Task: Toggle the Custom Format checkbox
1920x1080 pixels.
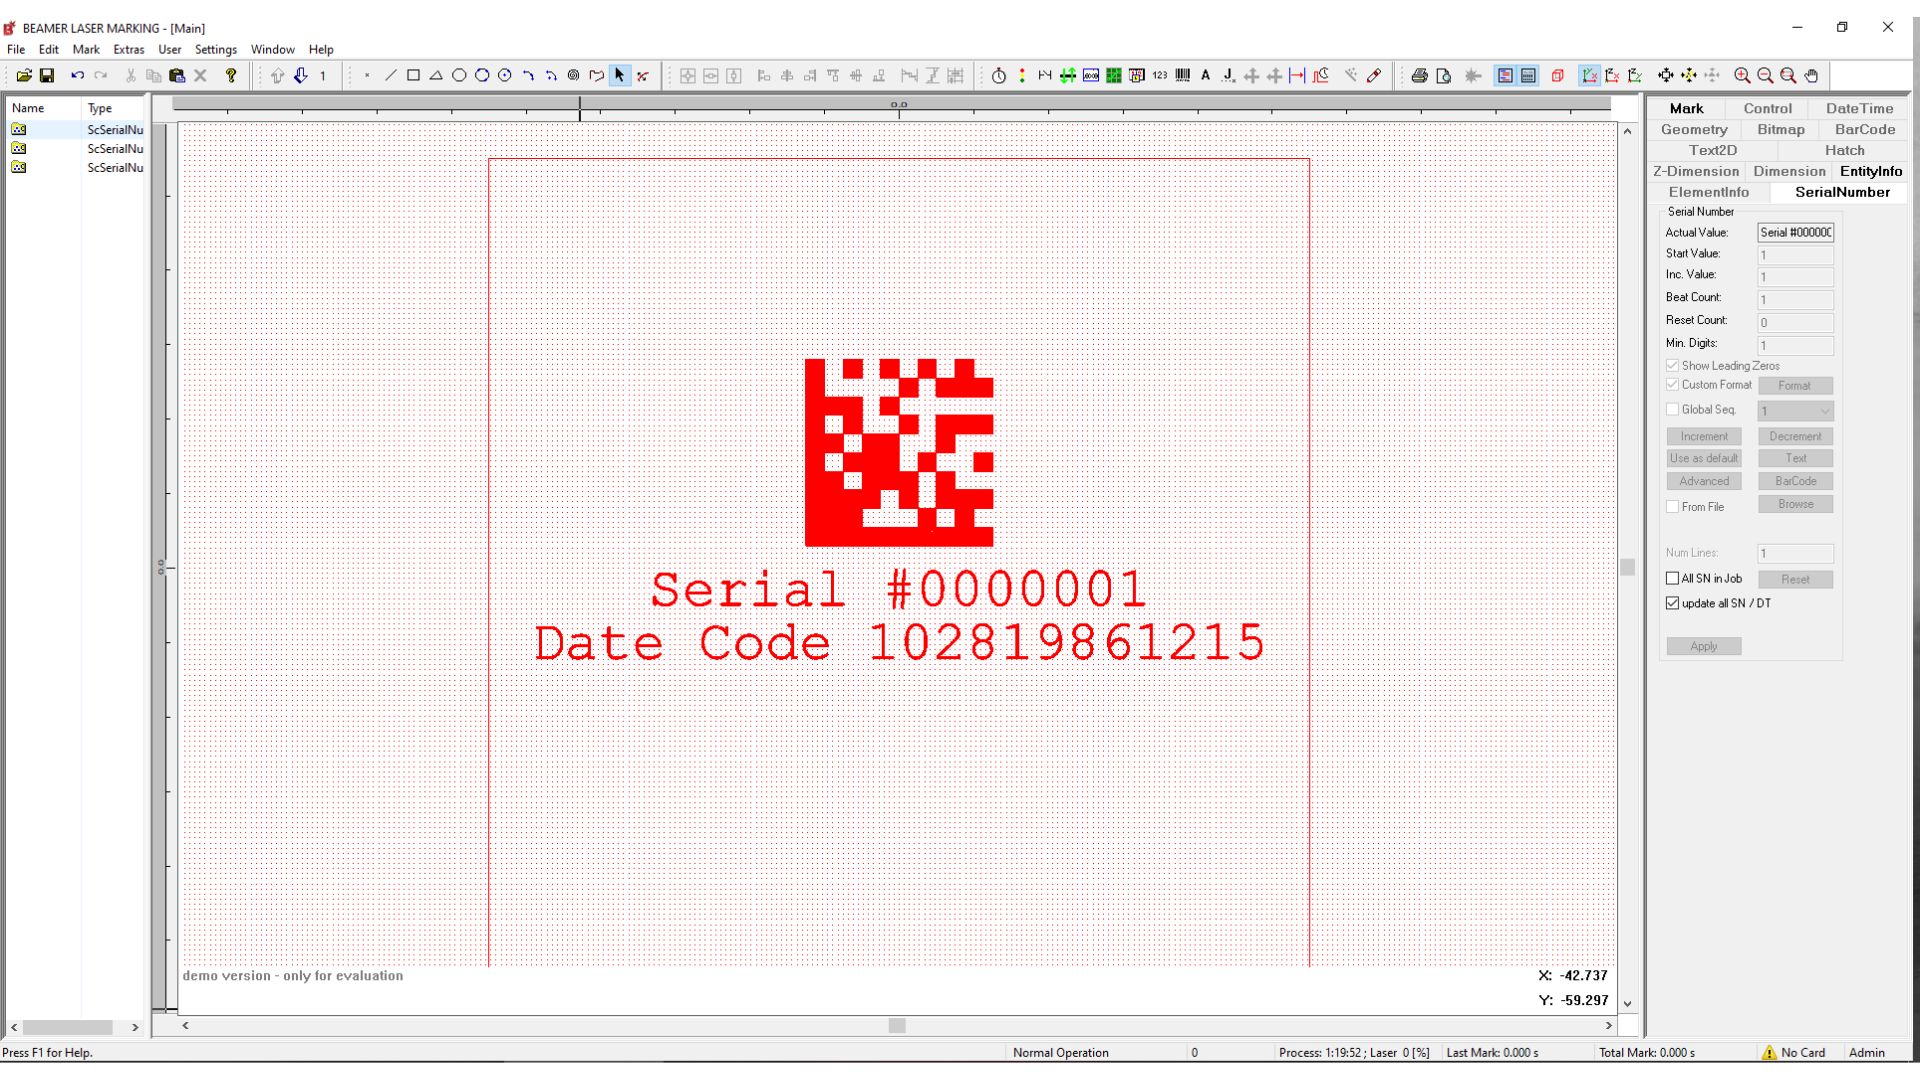Action: (x=1672, y=385)
